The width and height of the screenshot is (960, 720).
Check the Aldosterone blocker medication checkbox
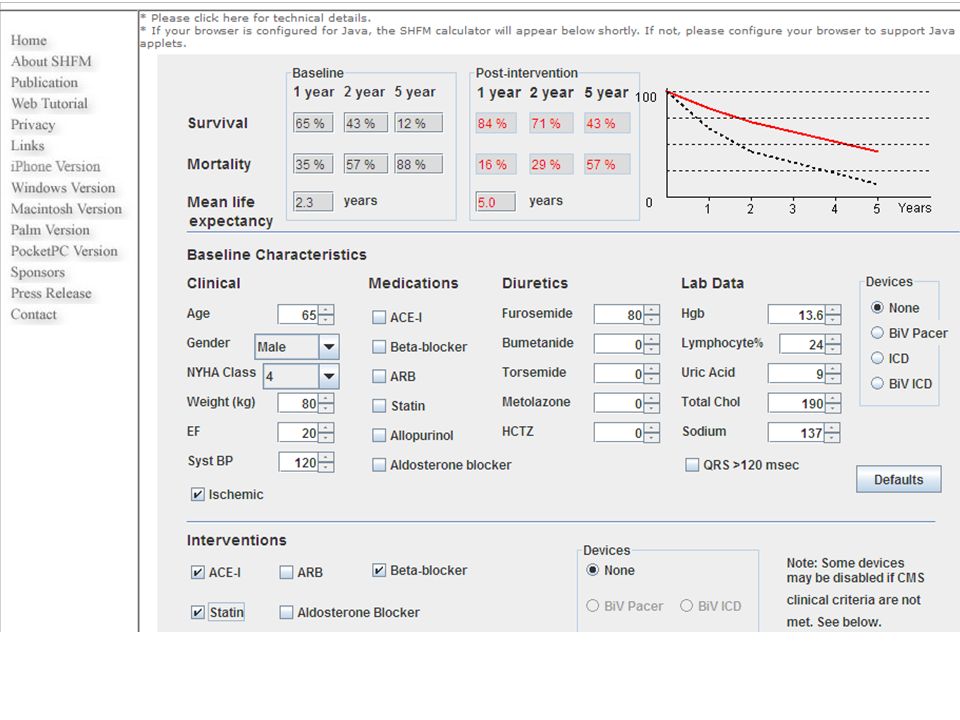(379, 465)
